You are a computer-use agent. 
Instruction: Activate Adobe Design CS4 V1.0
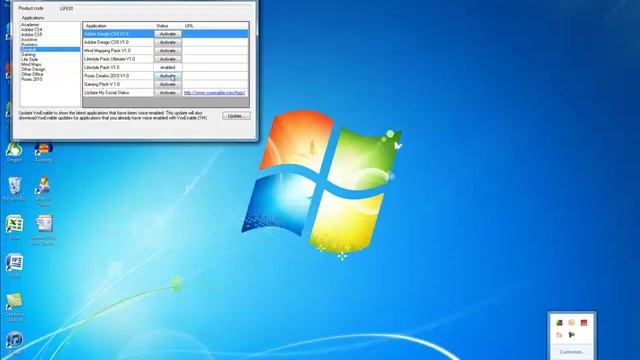point(168,34)
